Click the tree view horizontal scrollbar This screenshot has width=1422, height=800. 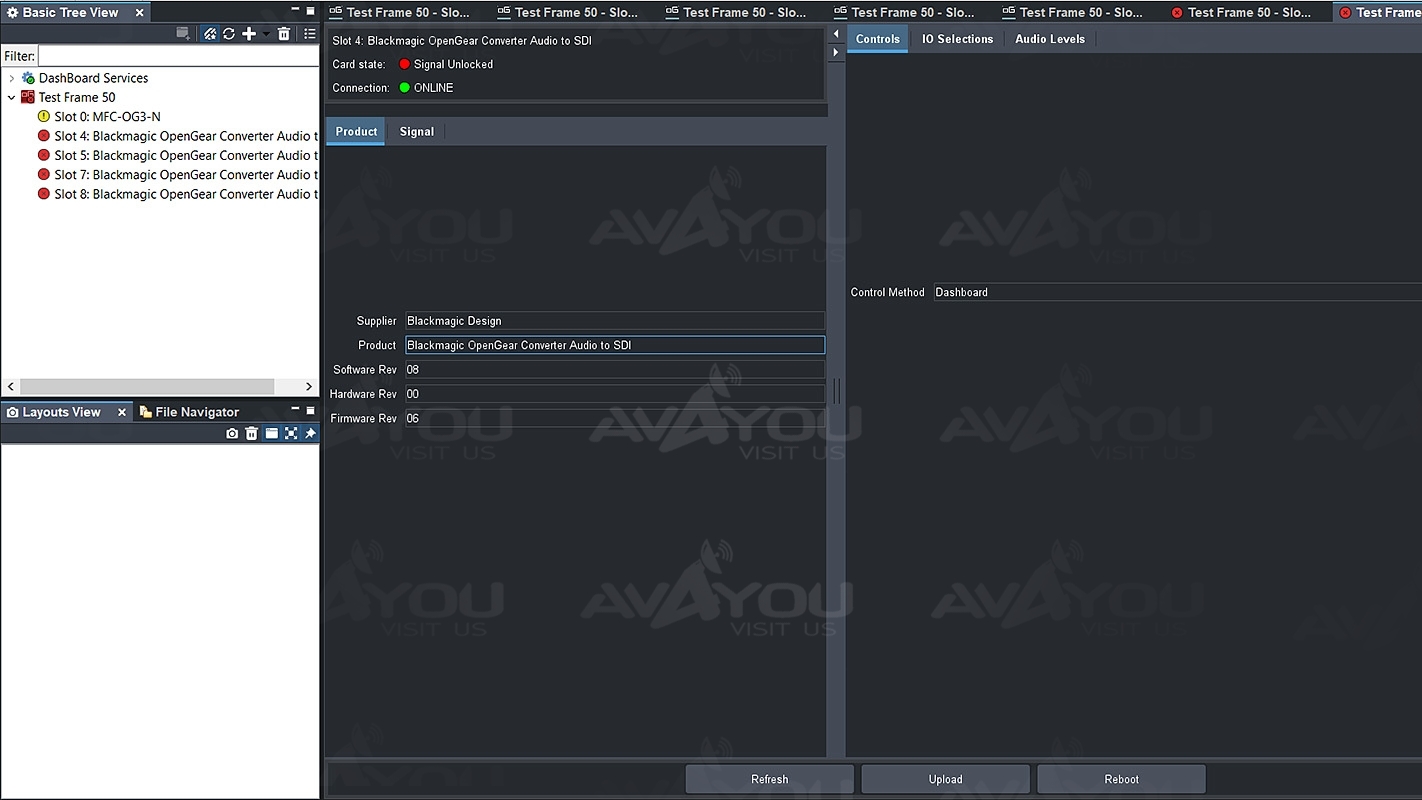(x=146, y=386)
